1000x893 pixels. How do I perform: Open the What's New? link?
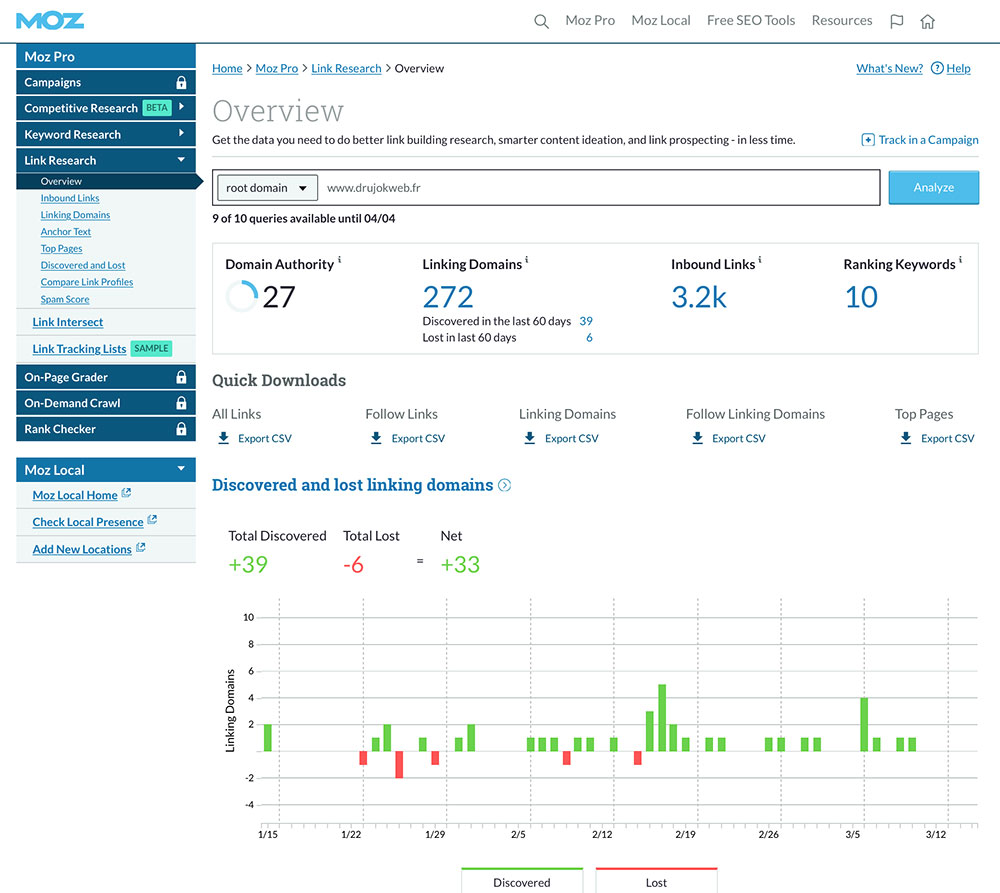pyautogui.click(x=889, y=68)
